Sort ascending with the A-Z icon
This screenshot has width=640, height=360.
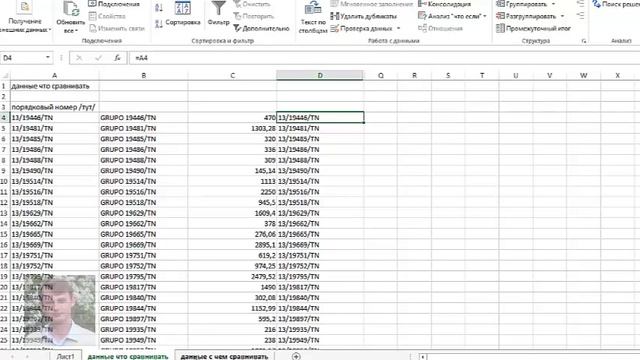(159, 7)
